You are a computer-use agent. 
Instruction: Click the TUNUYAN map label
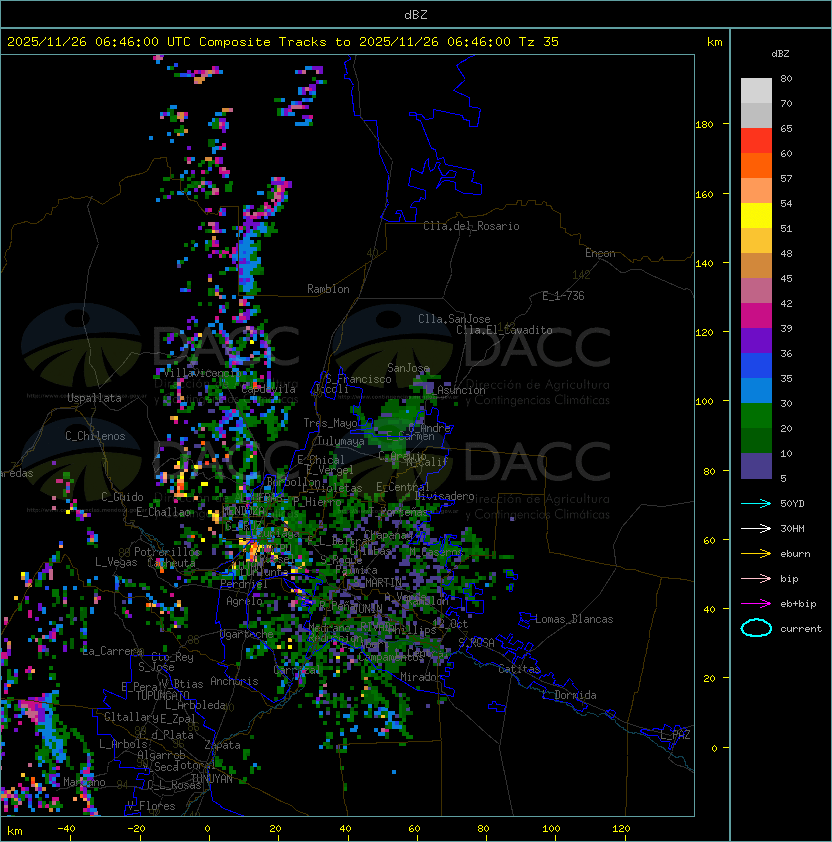click(212, 779)
